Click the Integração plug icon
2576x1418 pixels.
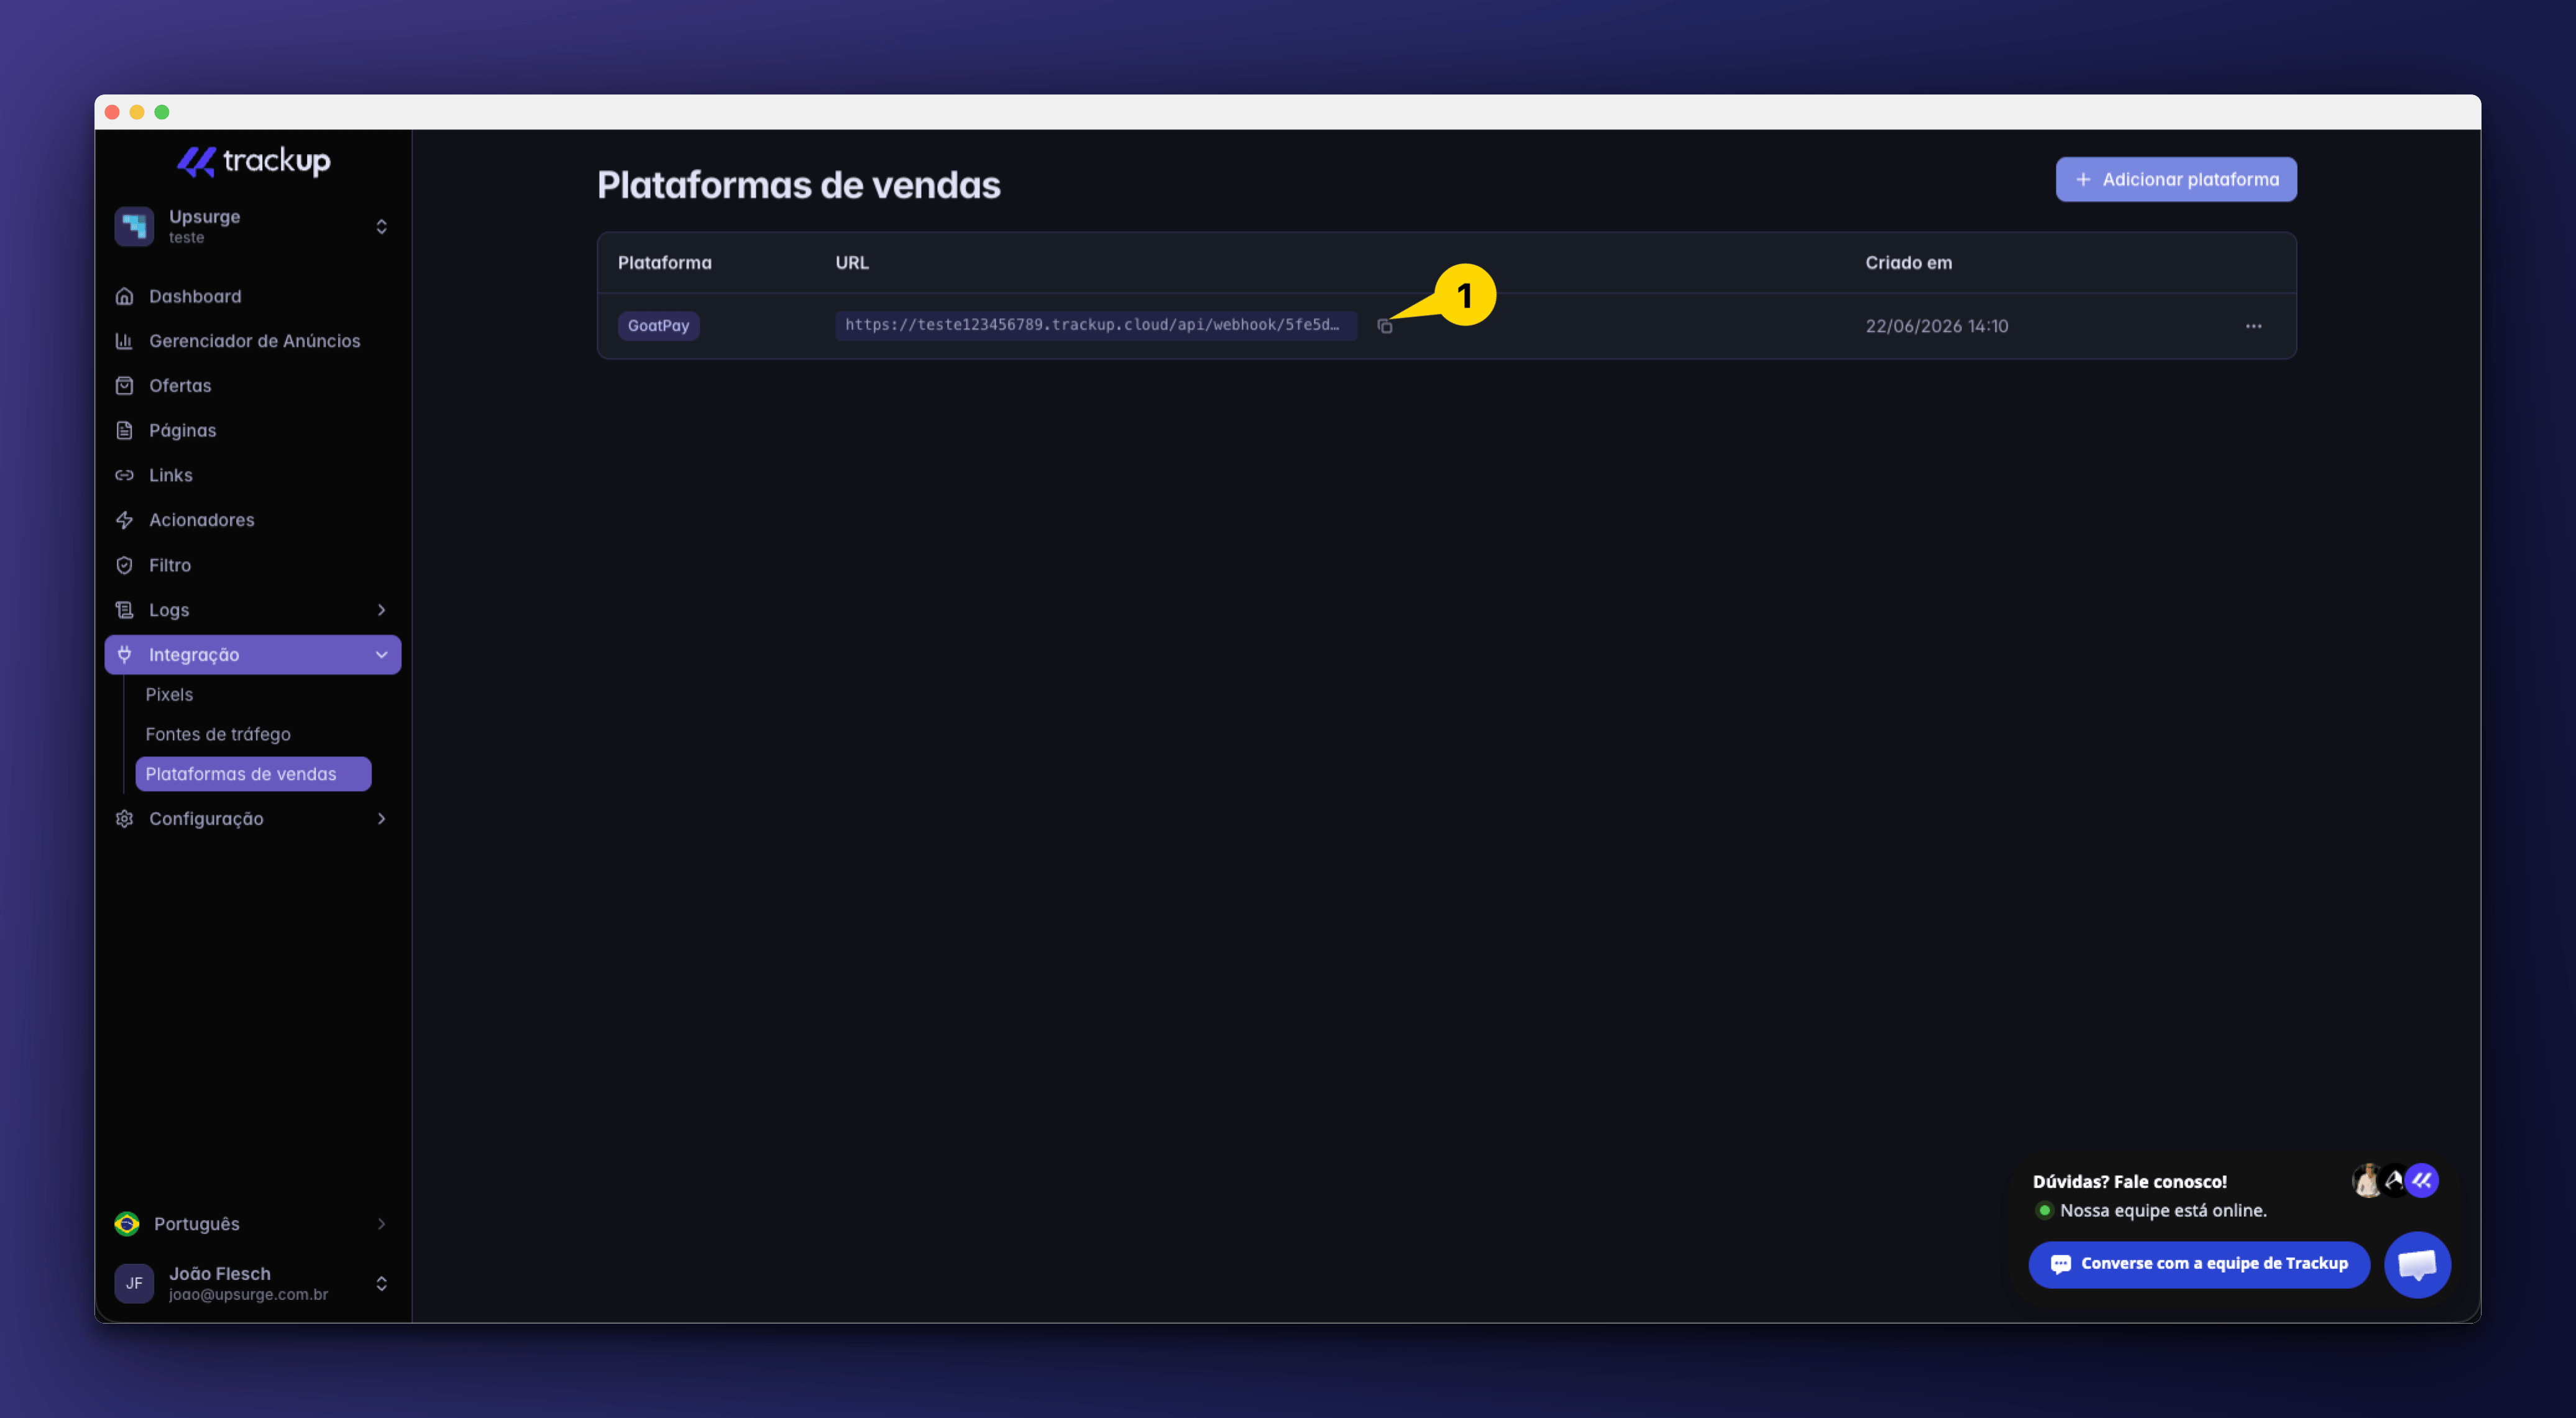124,654
